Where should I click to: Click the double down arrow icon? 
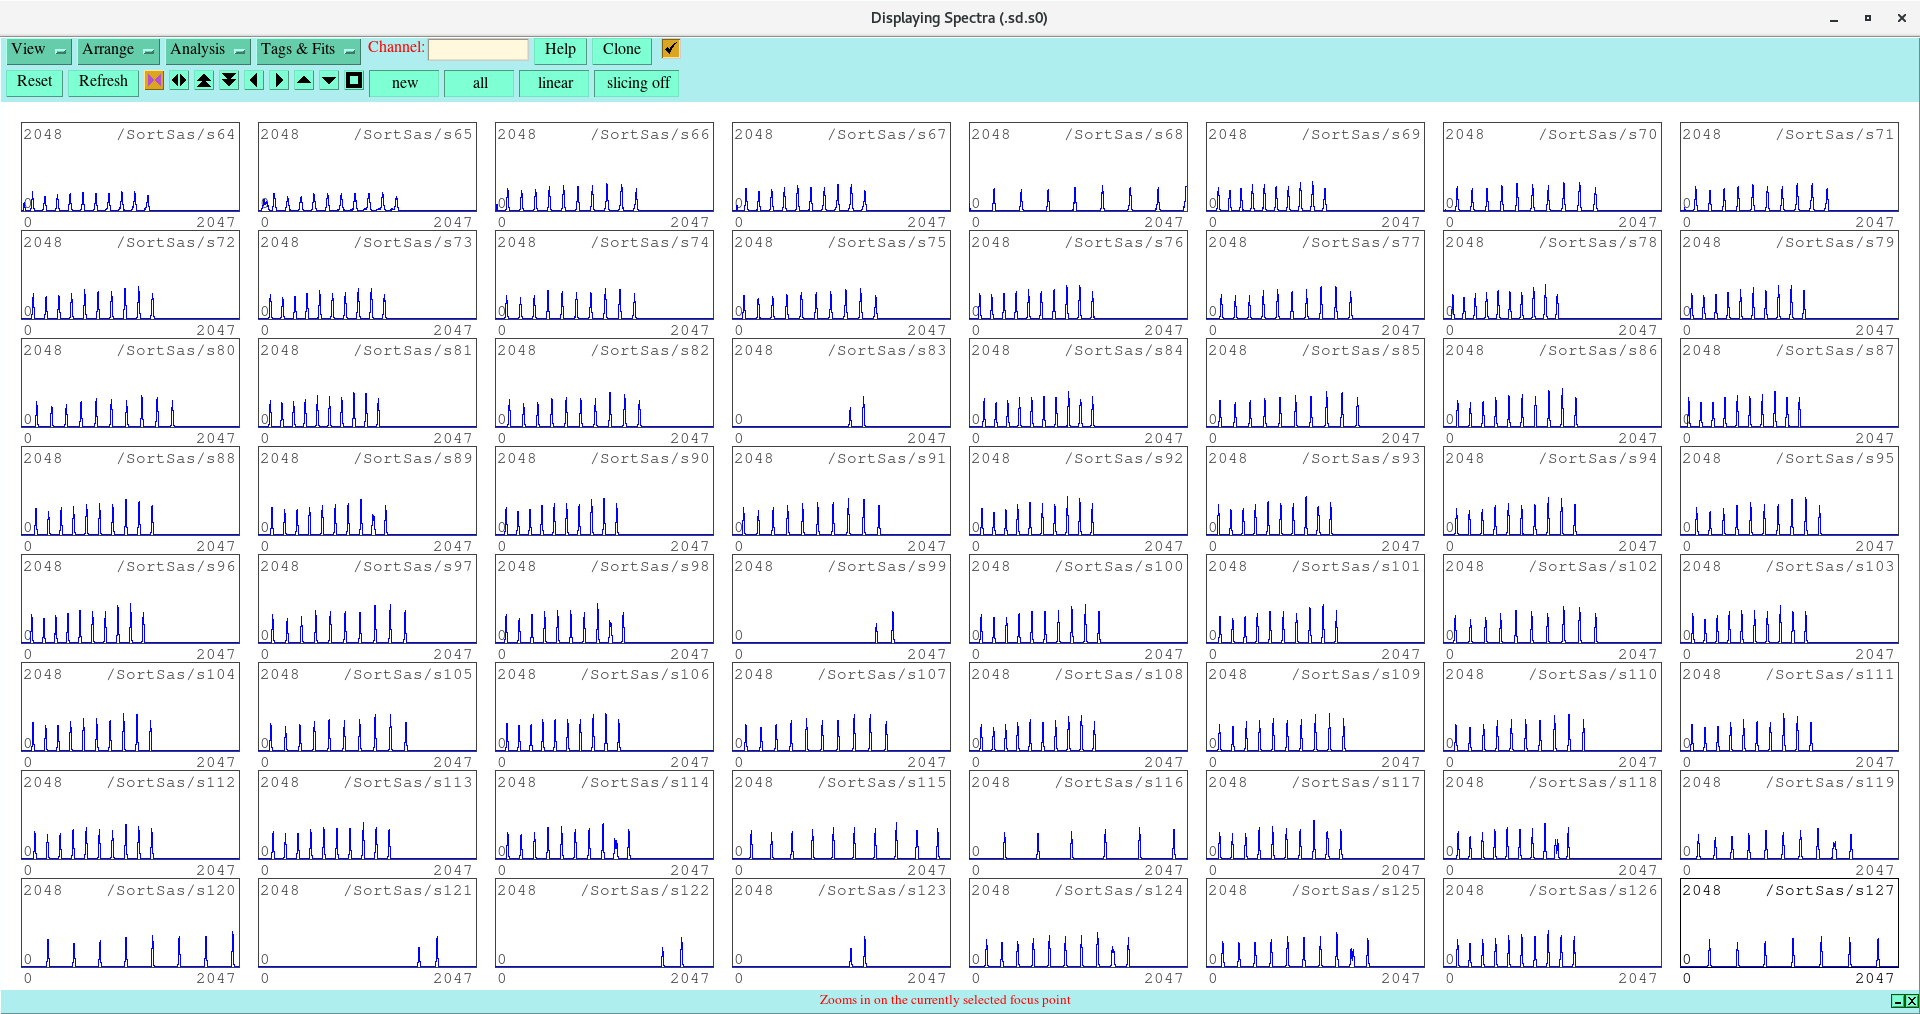229,81
